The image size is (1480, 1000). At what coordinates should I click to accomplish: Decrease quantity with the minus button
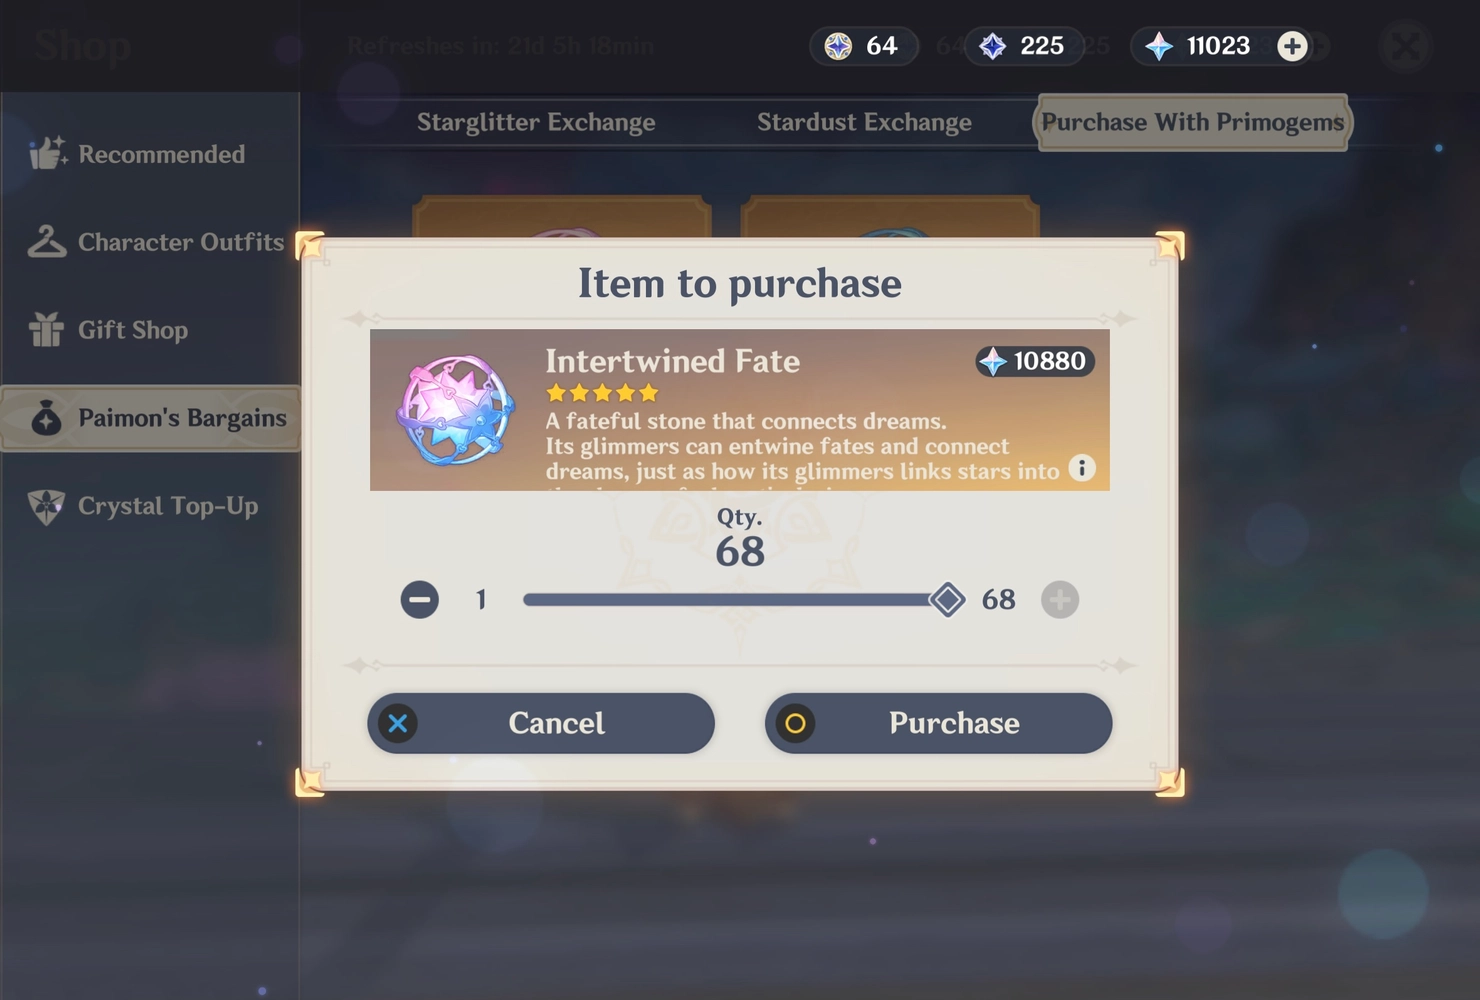click(420, 600)
